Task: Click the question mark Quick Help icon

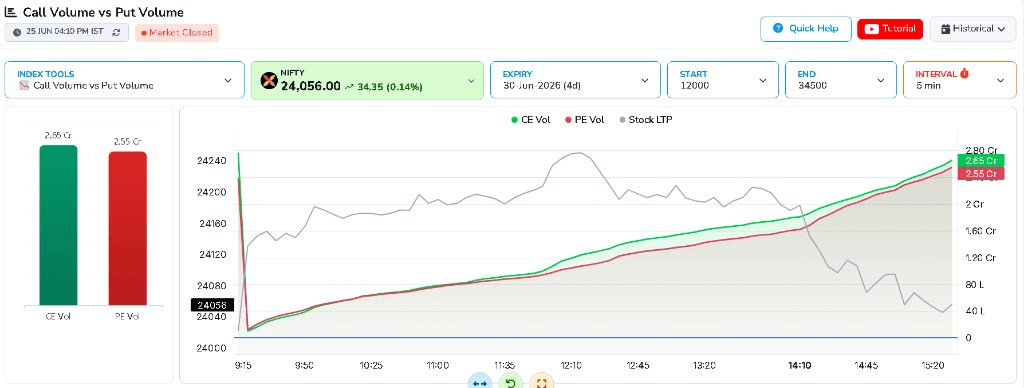Action: (778, 28)
